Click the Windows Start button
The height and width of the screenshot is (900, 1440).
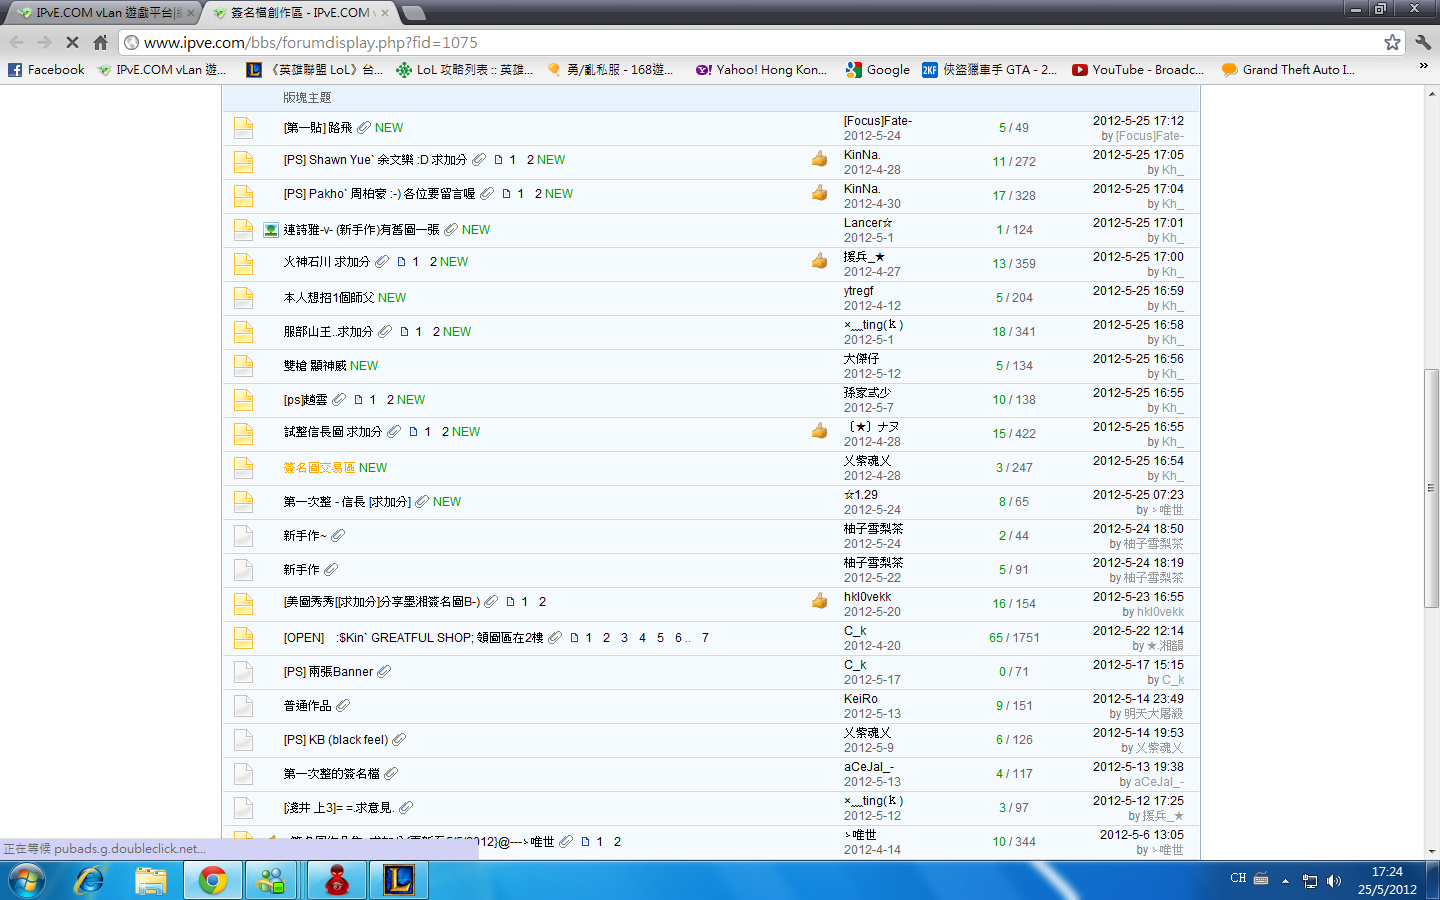click(27, 880)
